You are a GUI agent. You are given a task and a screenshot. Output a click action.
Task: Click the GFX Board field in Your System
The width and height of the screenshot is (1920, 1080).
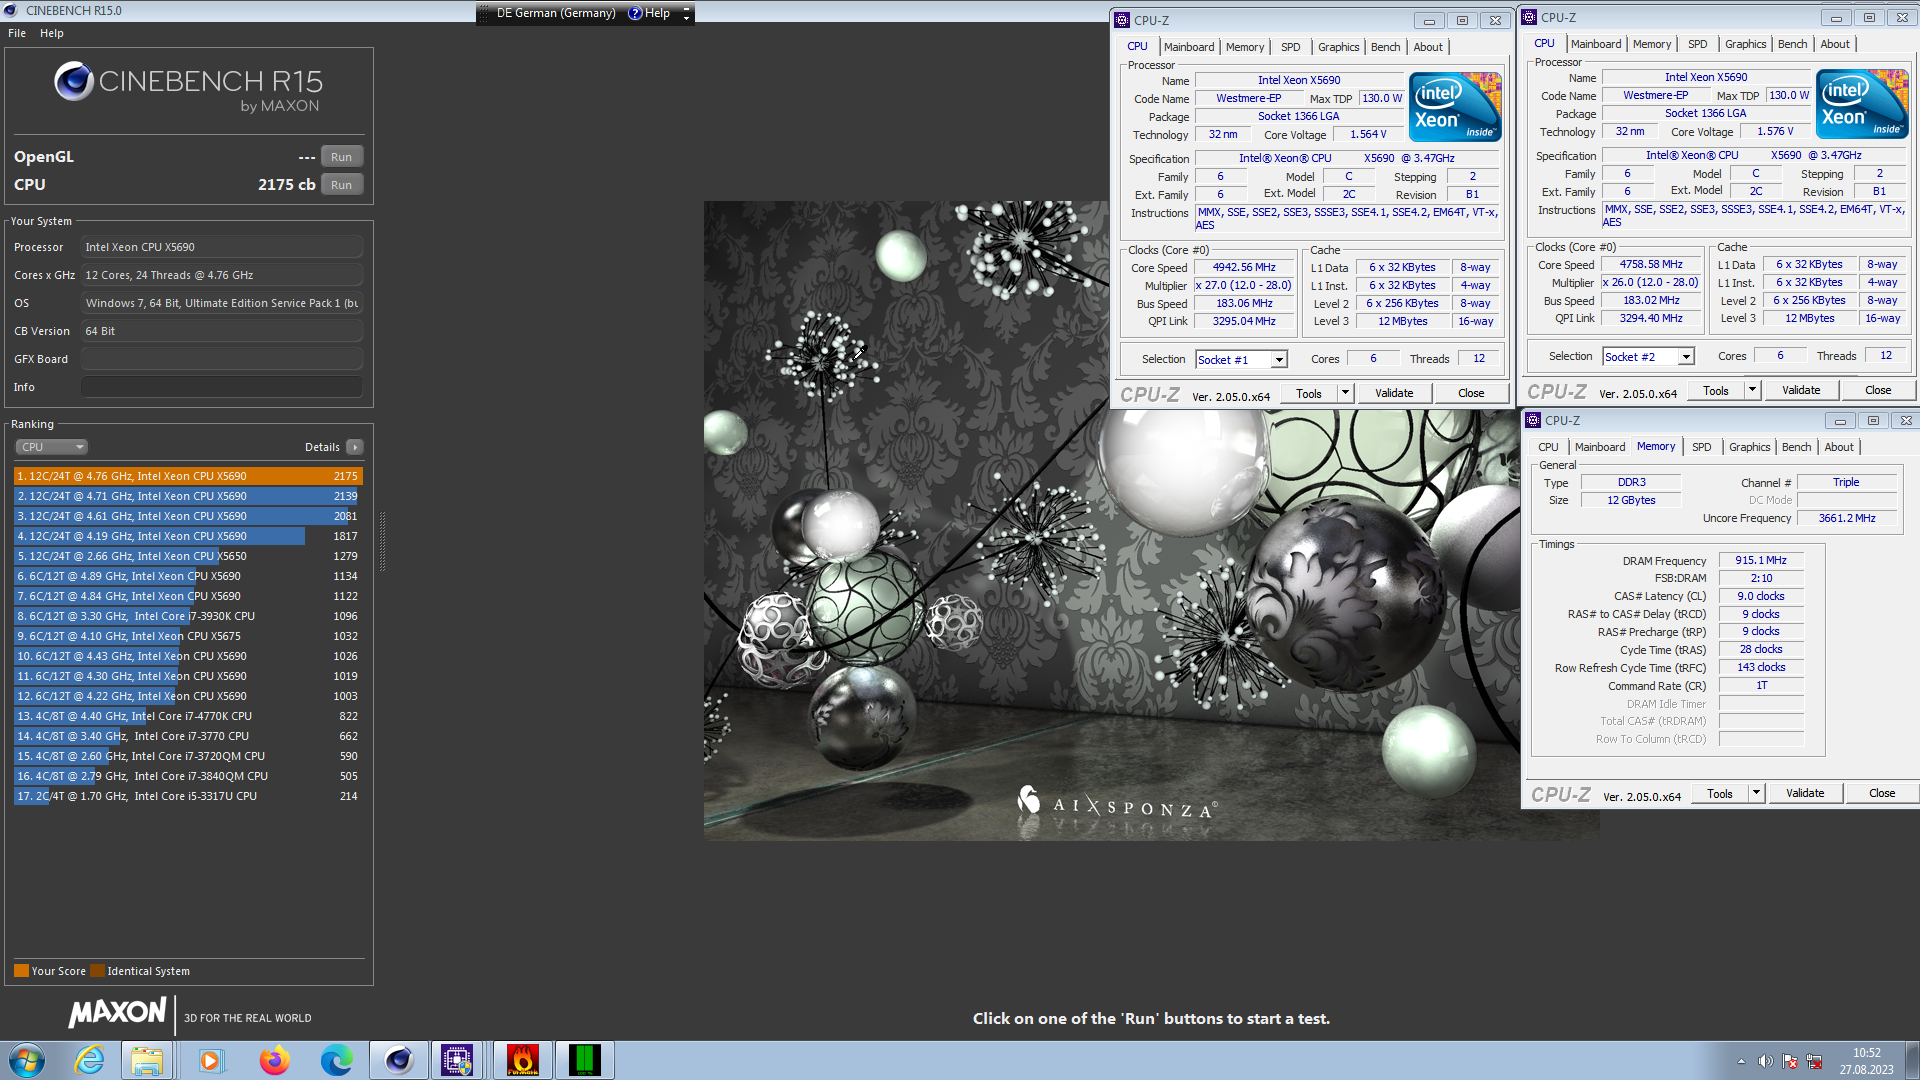[222, 359]
